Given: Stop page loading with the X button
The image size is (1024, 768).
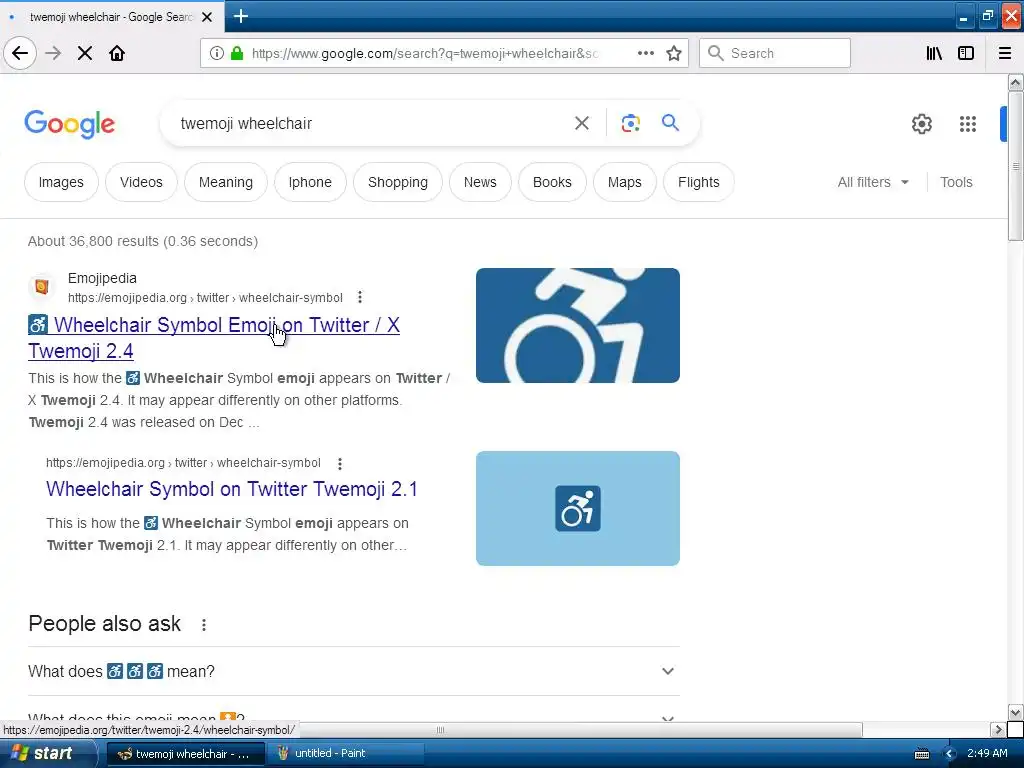Looking at the screenshot, I should (85, 53).
